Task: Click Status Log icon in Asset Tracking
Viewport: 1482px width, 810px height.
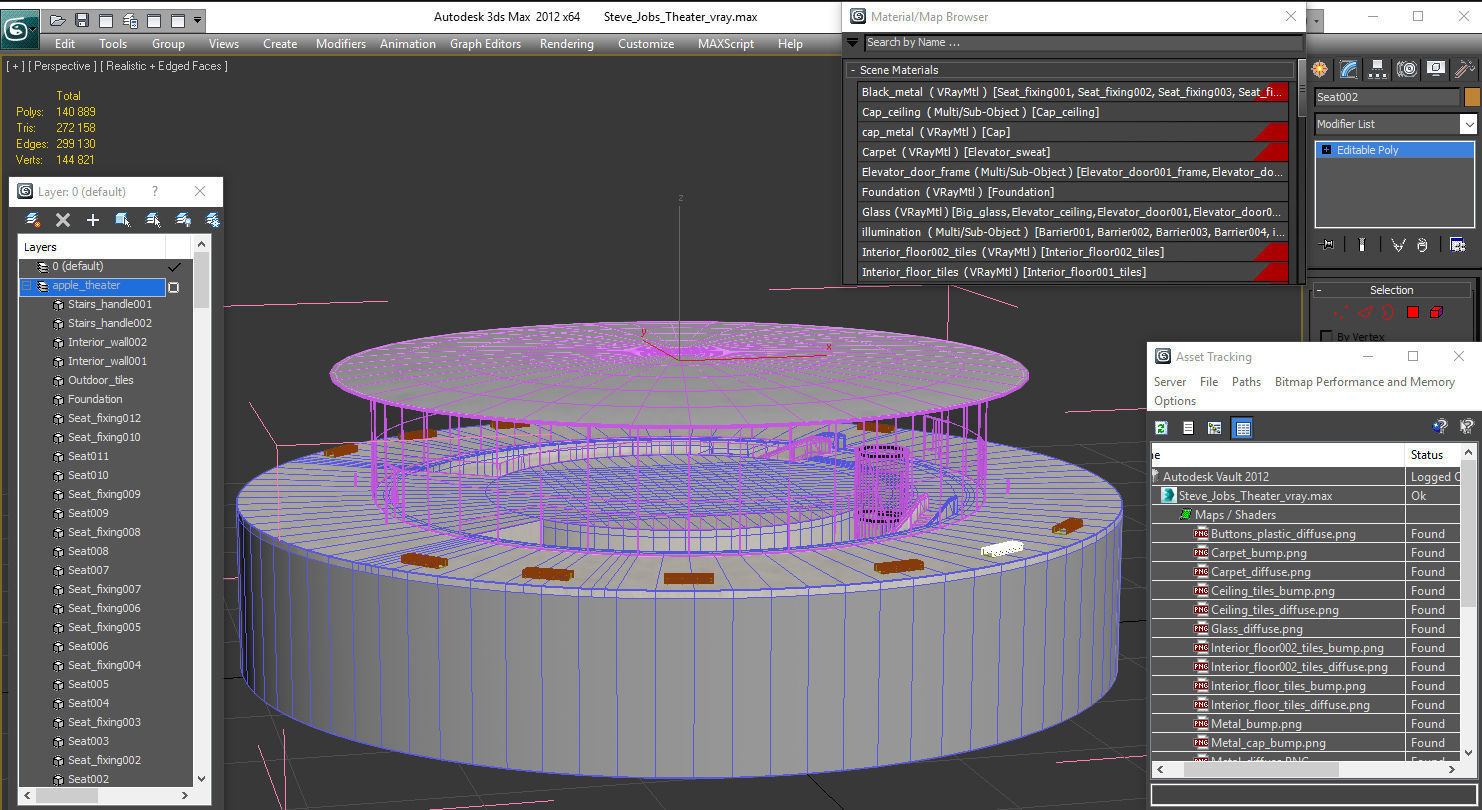Action: pyautogui.click(x=1188, y=428)
